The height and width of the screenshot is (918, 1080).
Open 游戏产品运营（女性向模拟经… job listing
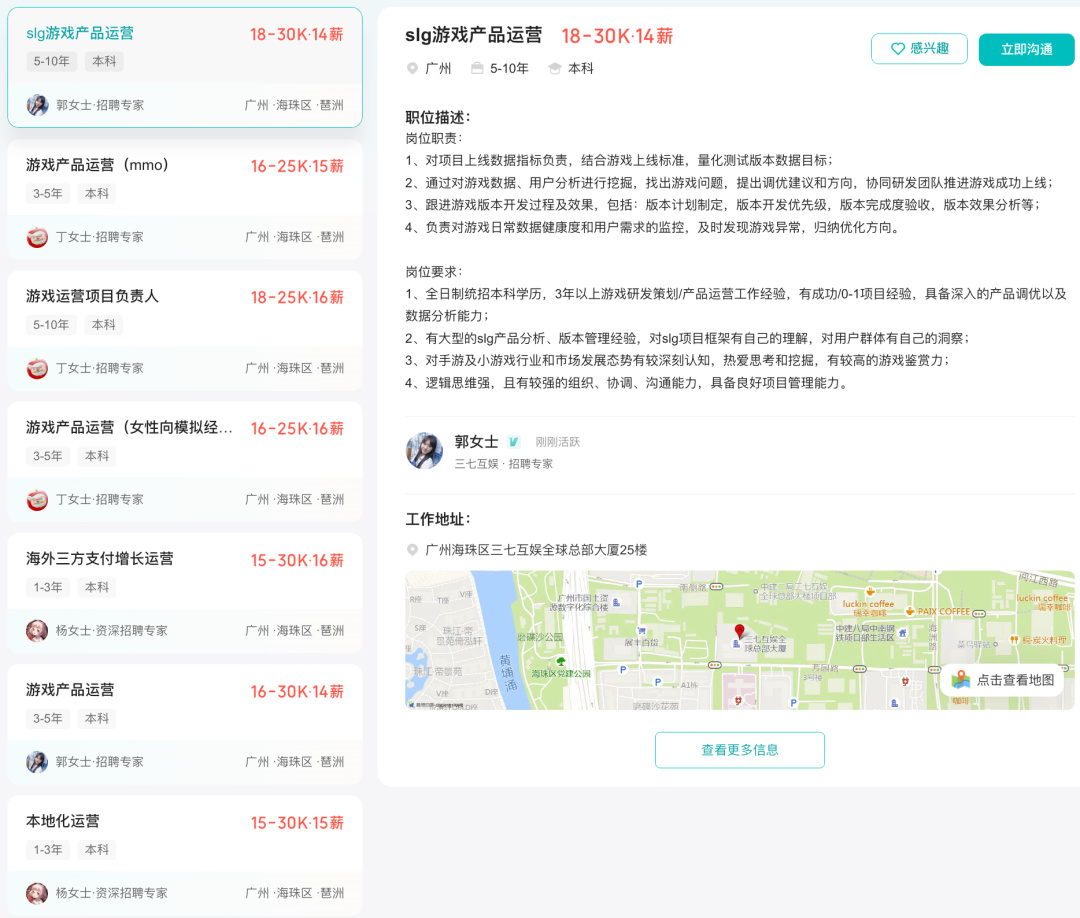(x=185, y=462)
